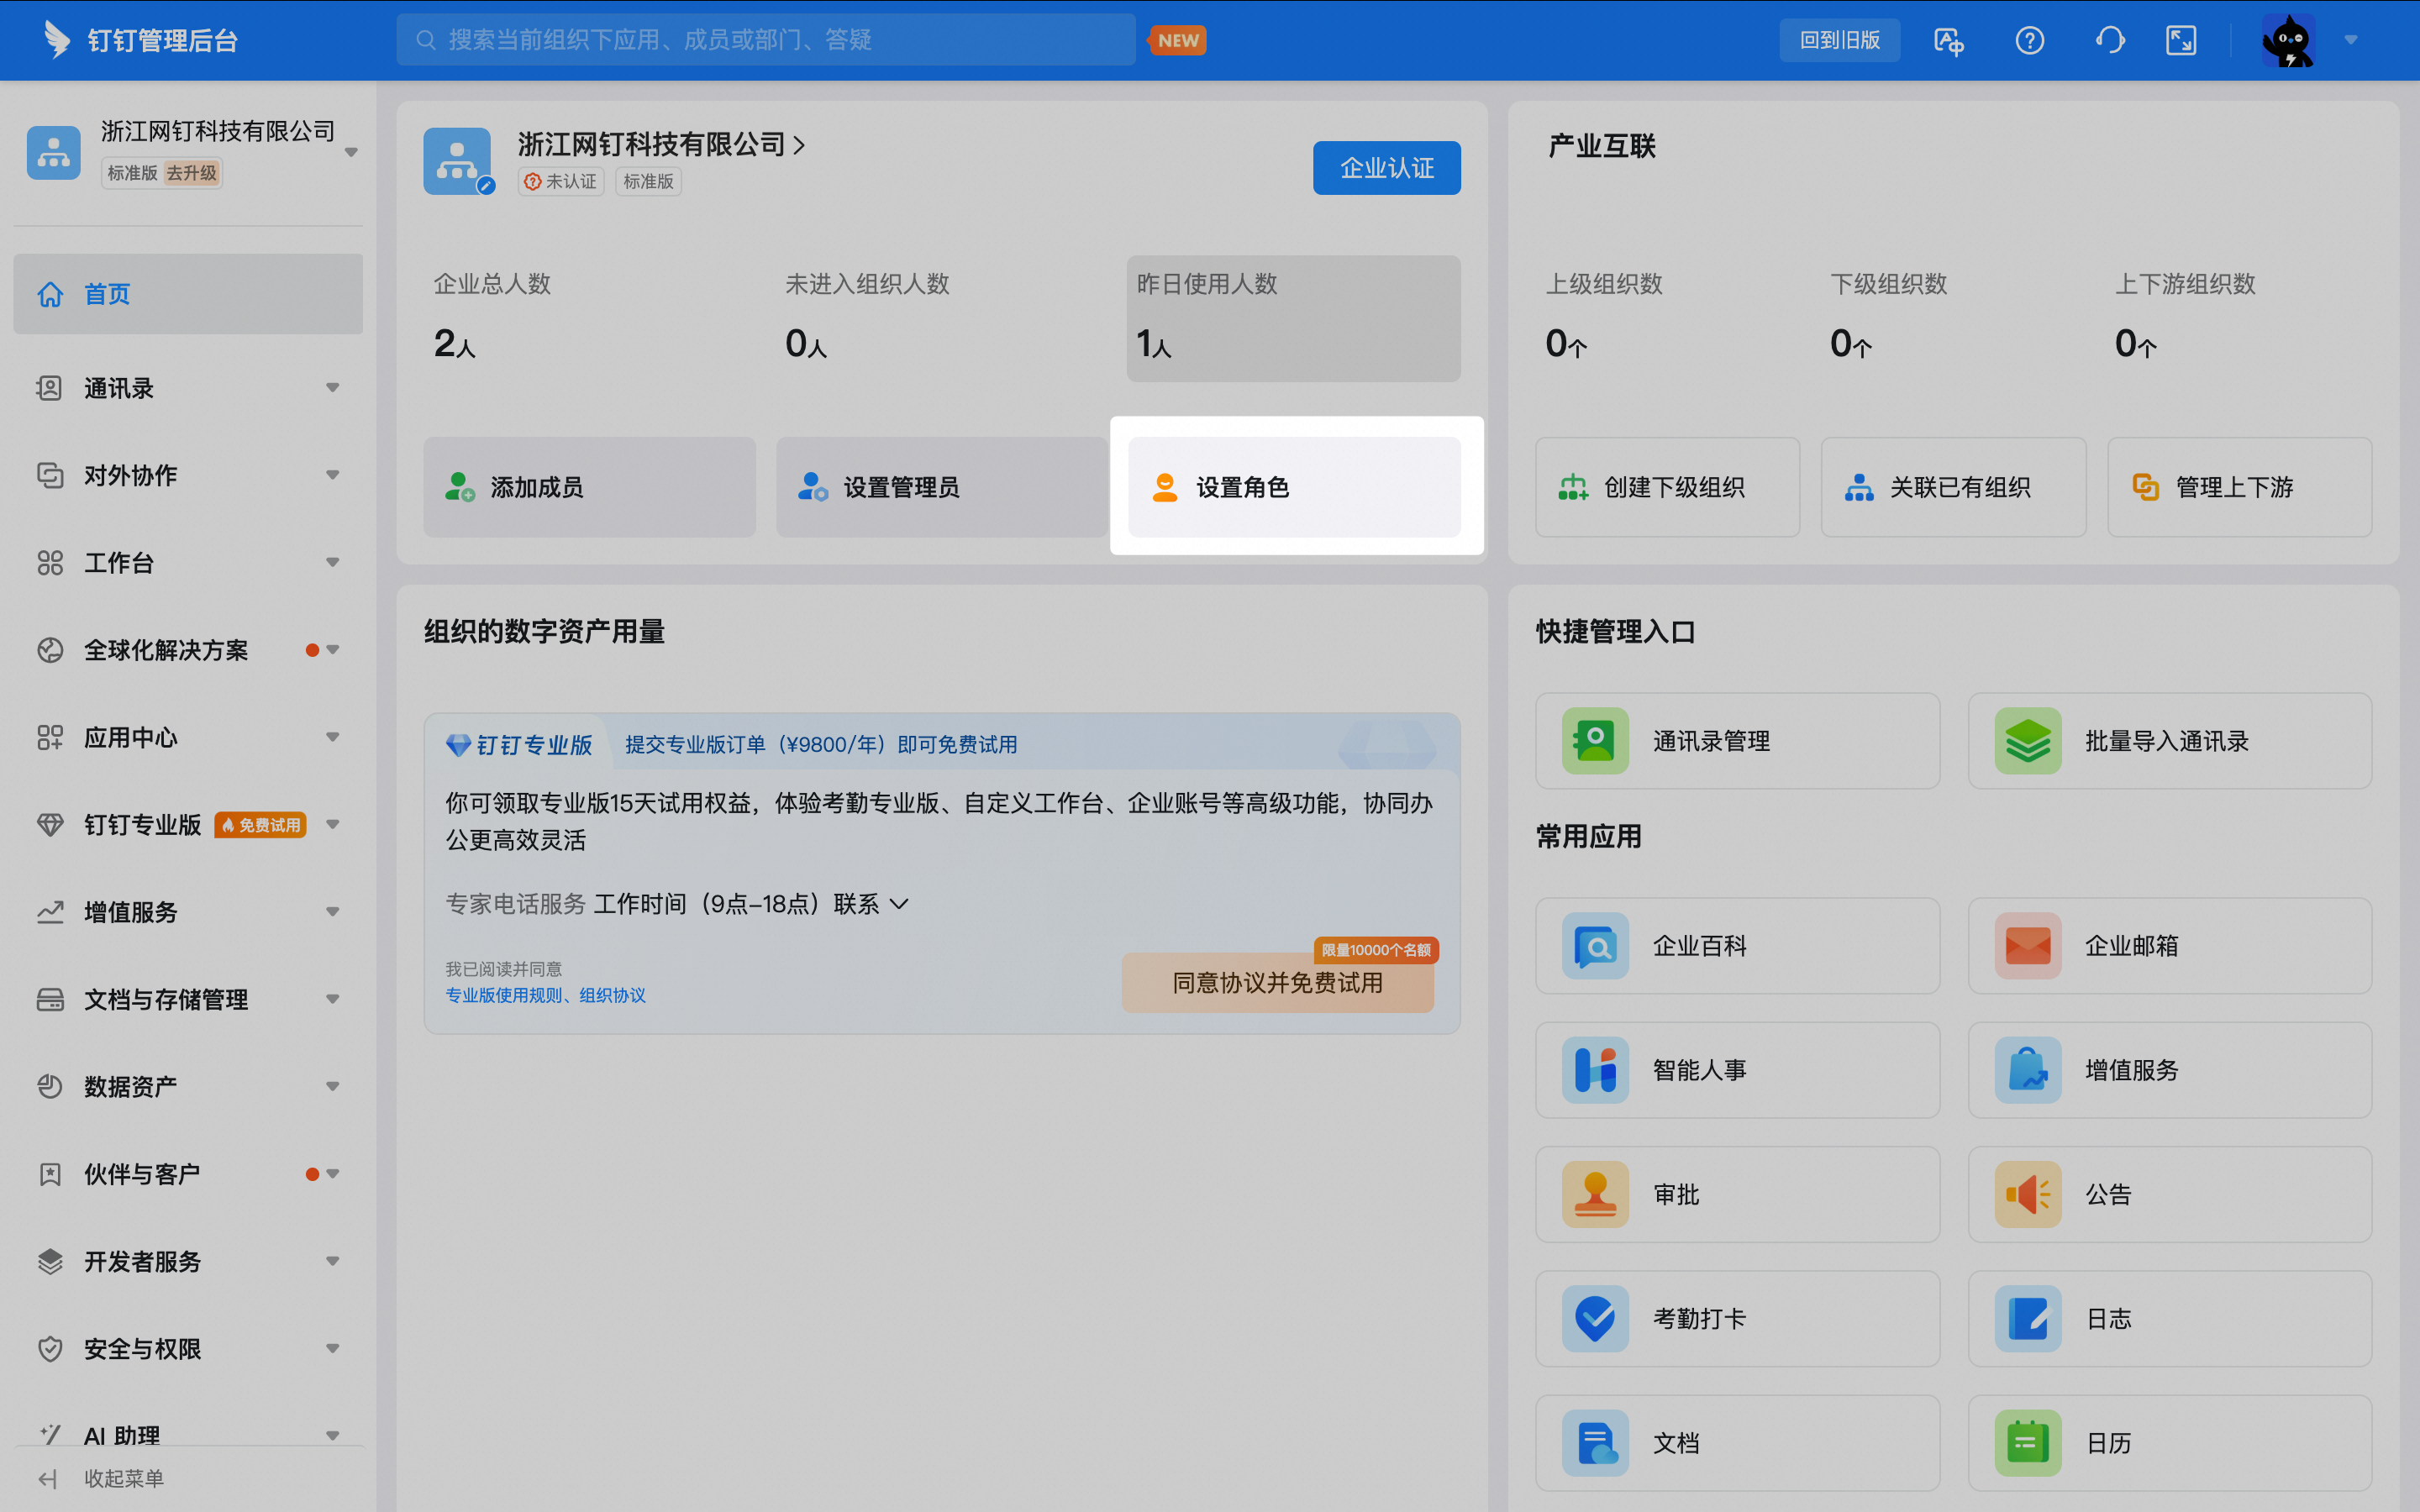Open the organization switcher arrow in sidebar
This screenshot has width=2420, height=1512.
click(x=351, y=152)
